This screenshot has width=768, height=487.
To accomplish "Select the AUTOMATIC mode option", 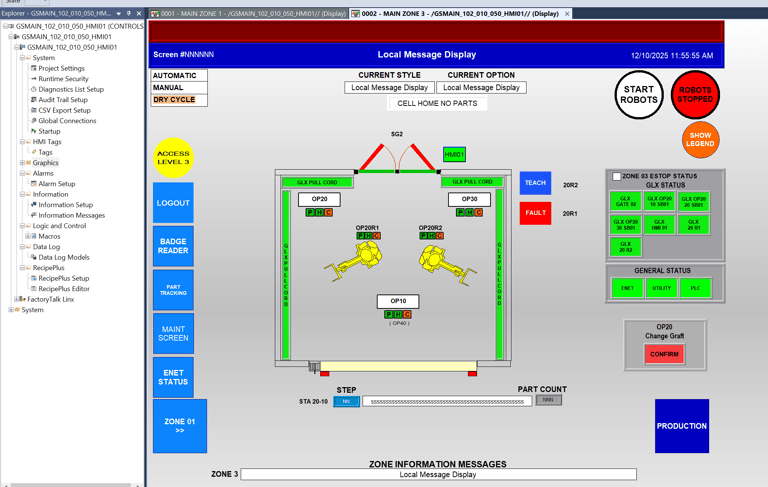I will (x=179, y=75).
